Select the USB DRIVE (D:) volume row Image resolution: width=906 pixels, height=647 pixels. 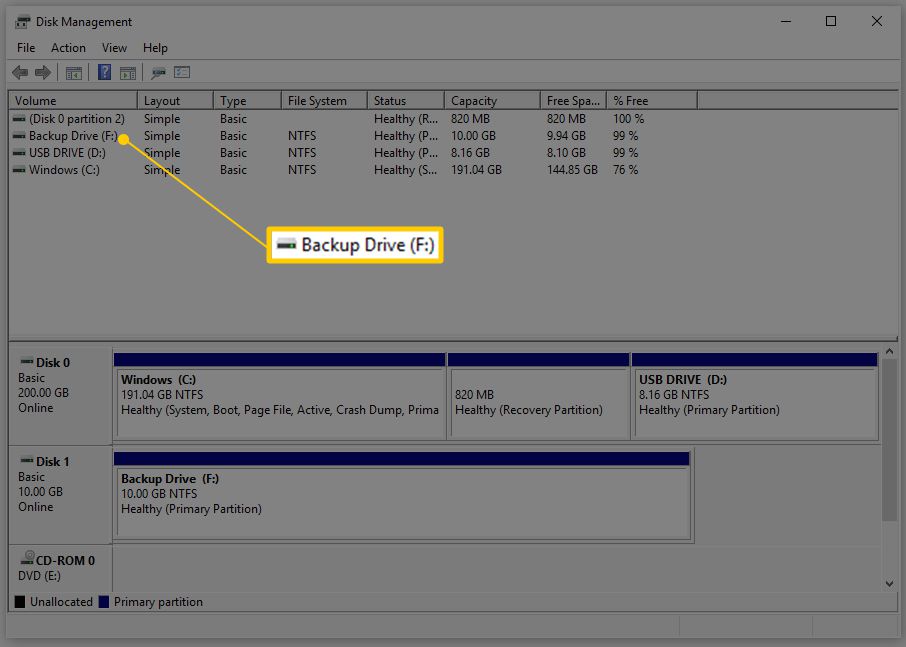[67, 153]
